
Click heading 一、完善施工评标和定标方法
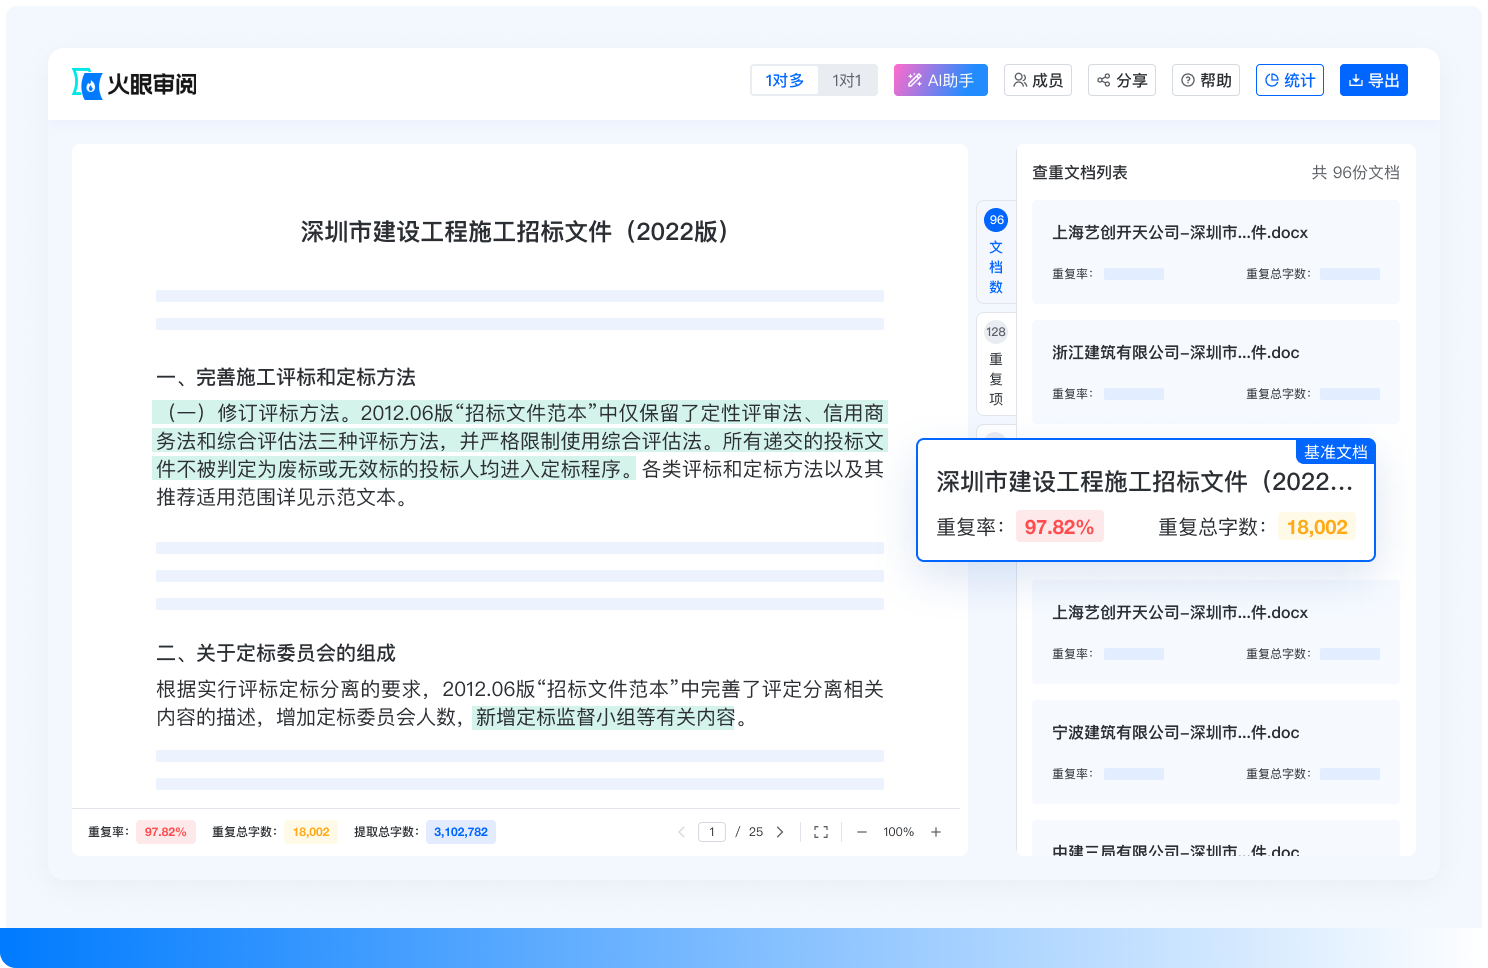(x=286, y=377)
